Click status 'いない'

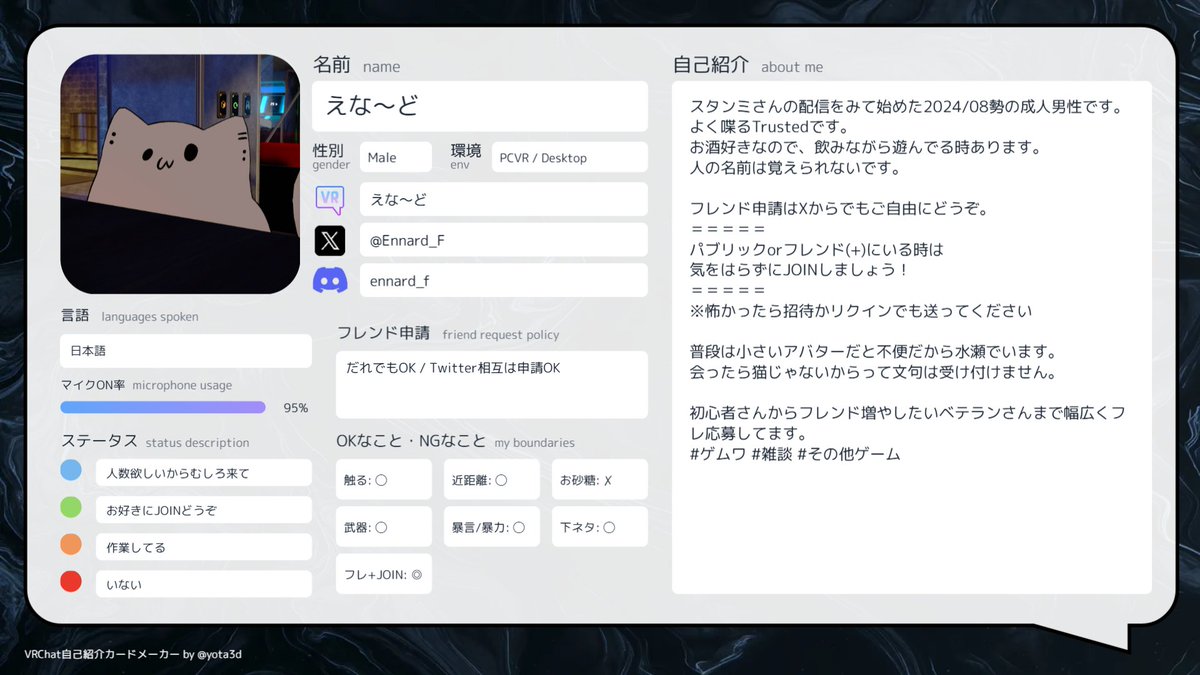[x=204, y=584]
